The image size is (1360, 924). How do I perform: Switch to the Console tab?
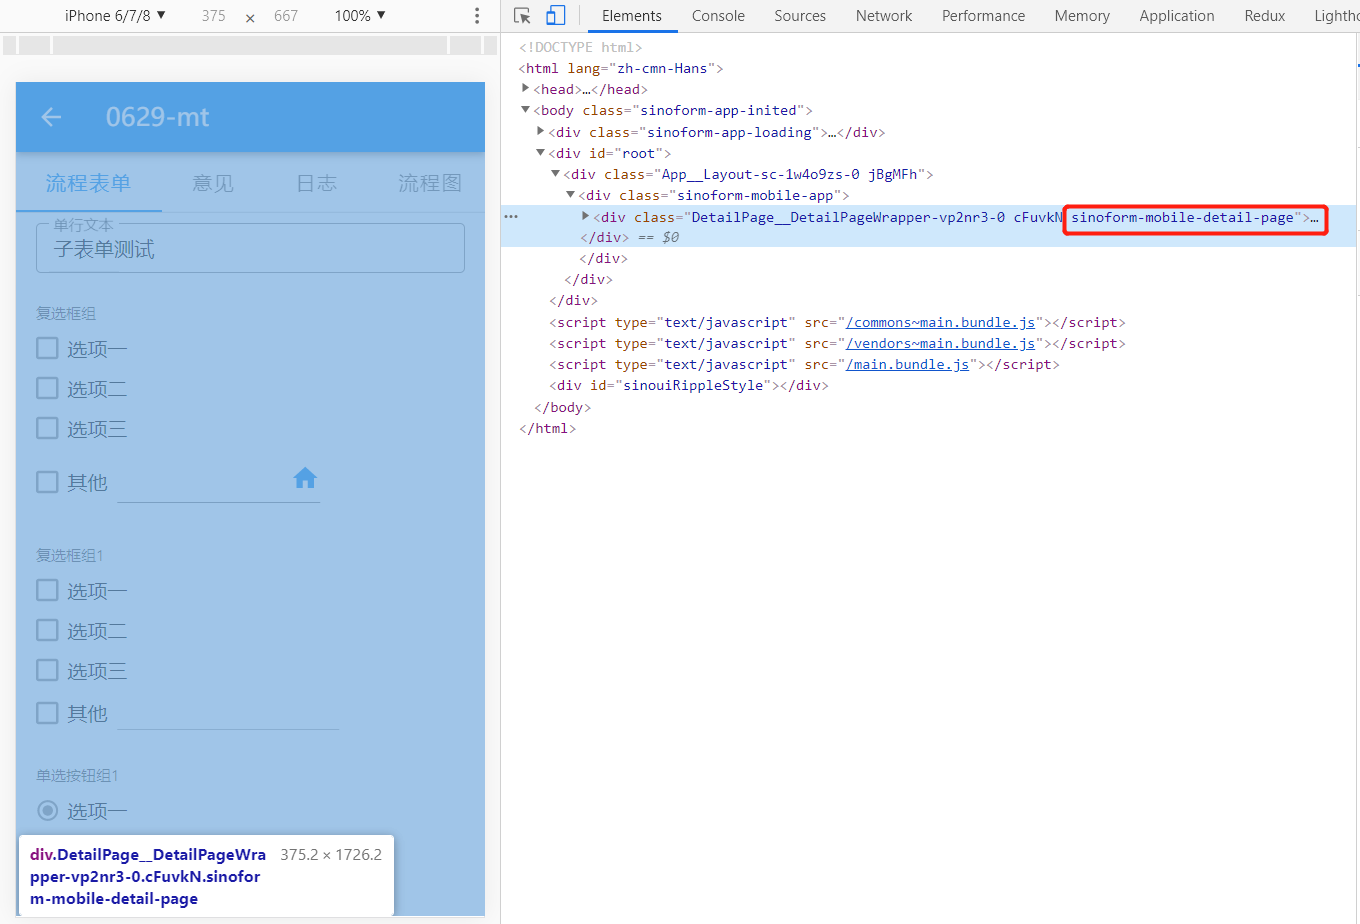tap(718, 16)
